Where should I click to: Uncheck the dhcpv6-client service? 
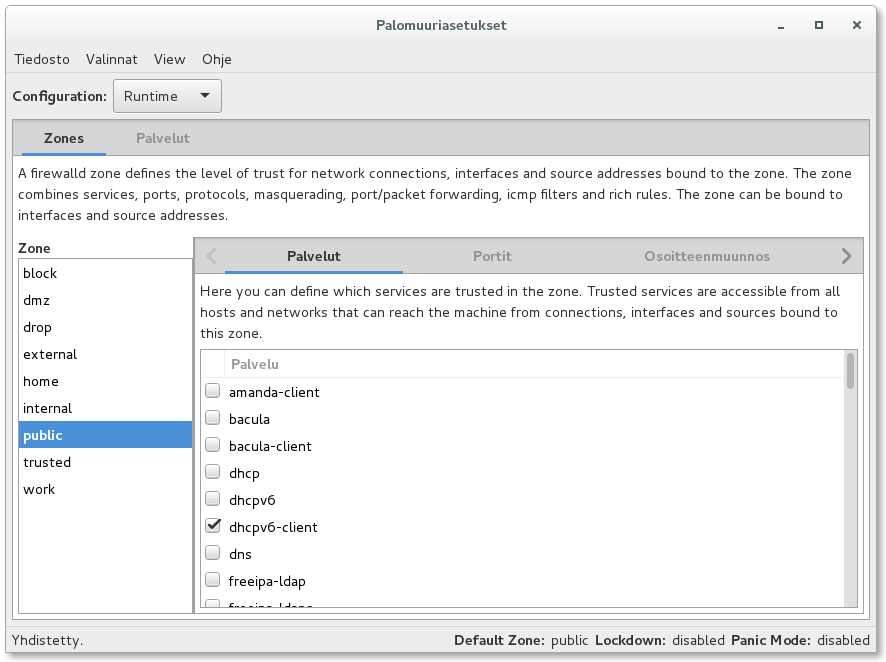tap(212, 527)
